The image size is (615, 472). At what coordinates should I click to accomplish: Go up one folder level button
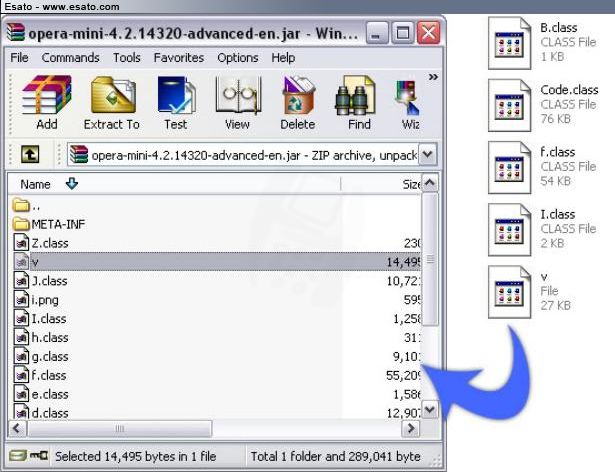pos(30,154)
